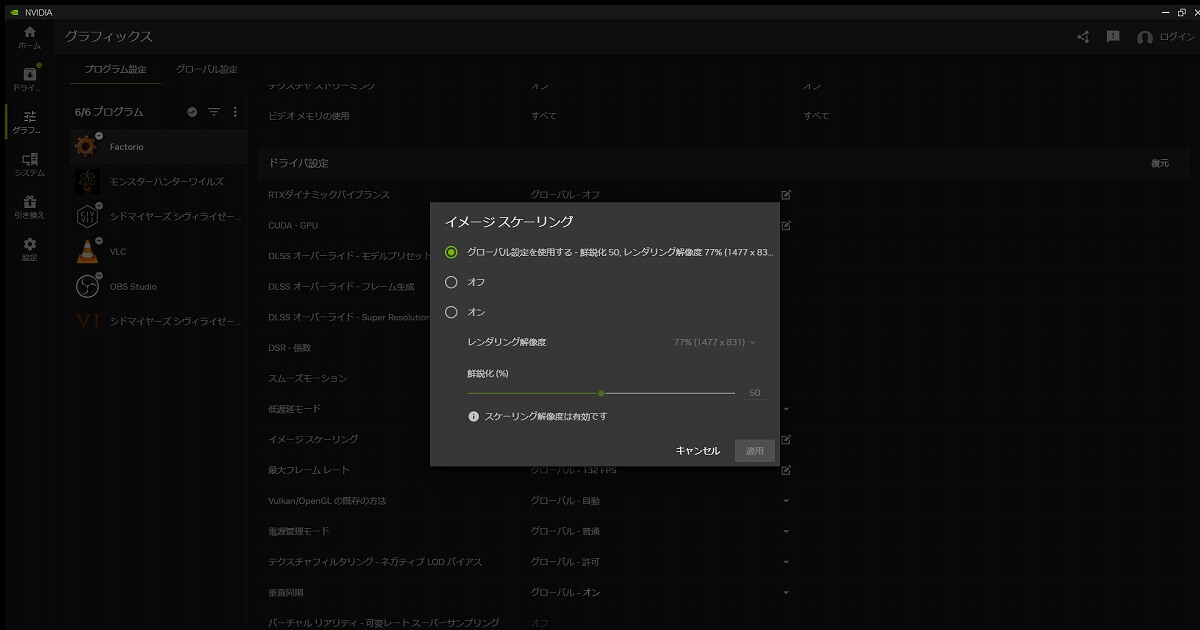Select the オフ radio button

click(x=451, y=282)
